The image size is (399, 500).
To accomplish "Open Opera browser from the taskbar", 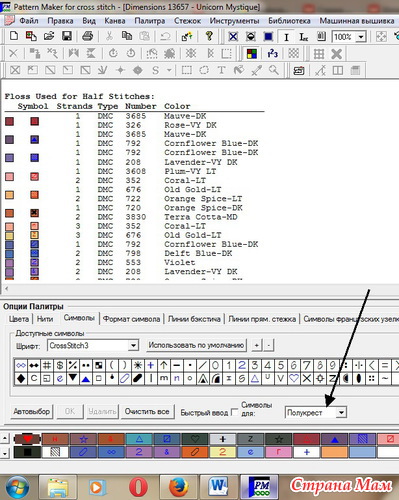I will [x=138, y=487].
